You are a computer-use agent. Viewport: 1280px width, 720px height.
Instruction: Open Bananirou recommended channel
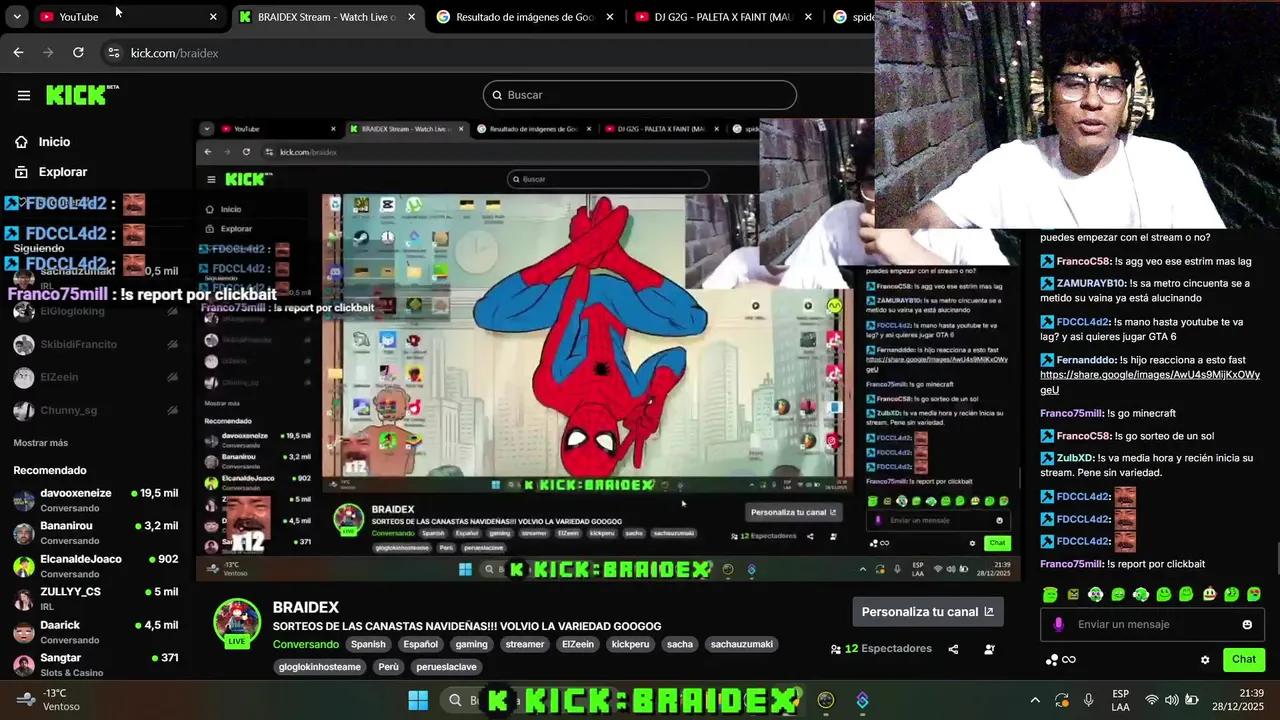tap(95, 533)
